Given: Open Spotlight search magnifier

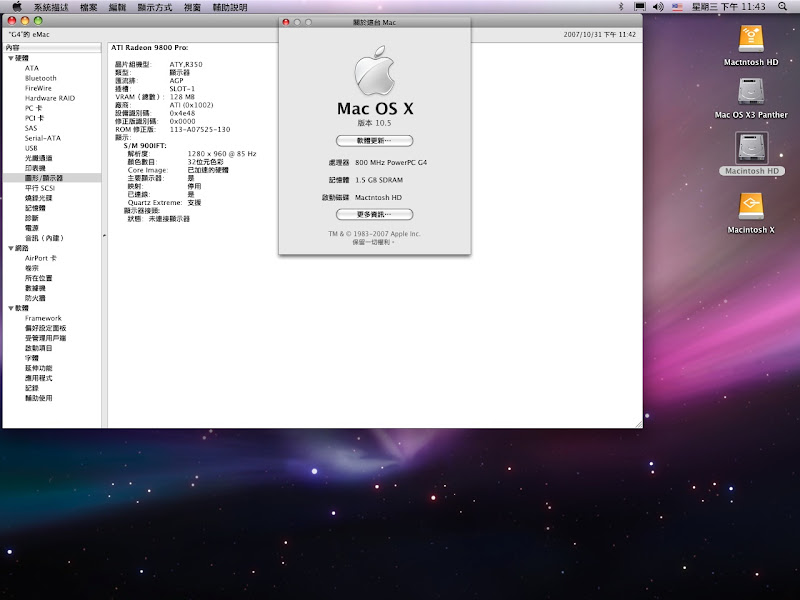Looking at the screenshot, I should tap(782, 7).
